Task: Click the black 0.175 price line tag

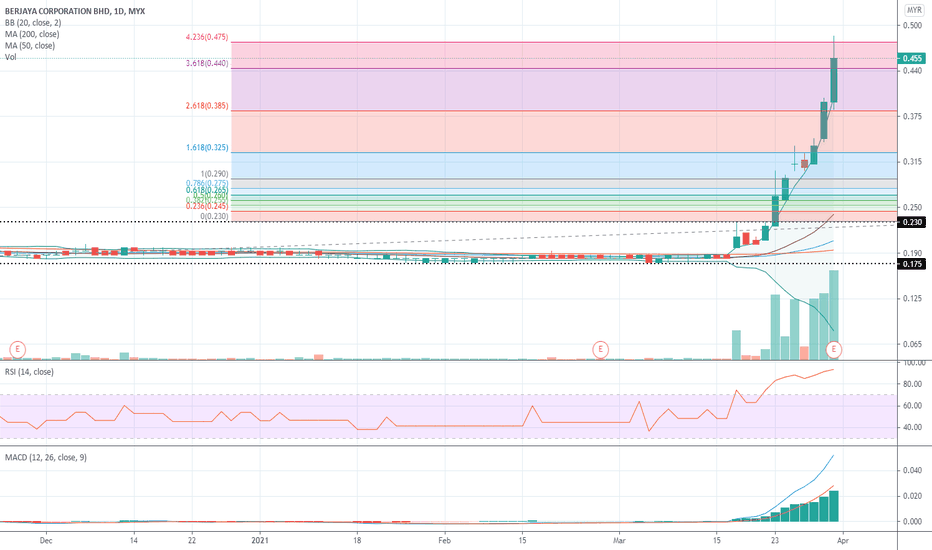Action: (912, 263)
